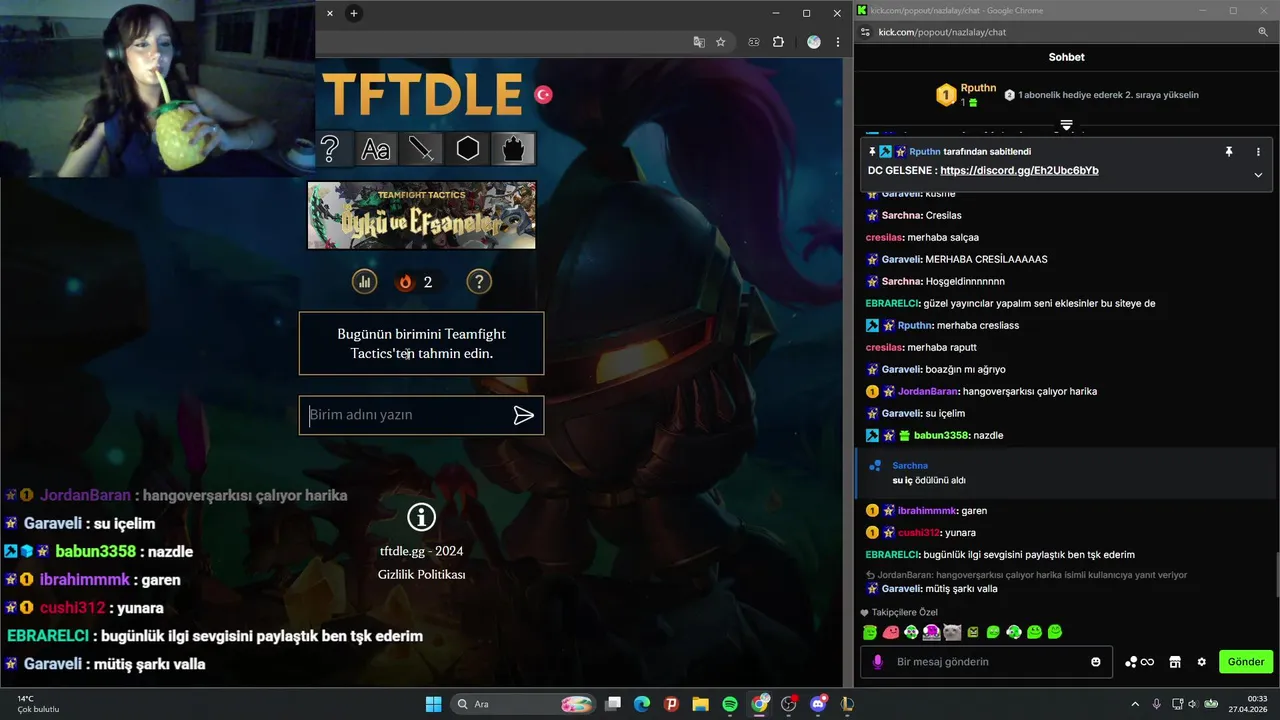The image size is (1280, 720).
Task: Click the magnifier in Kick chat address bar
Action: 1263,32
